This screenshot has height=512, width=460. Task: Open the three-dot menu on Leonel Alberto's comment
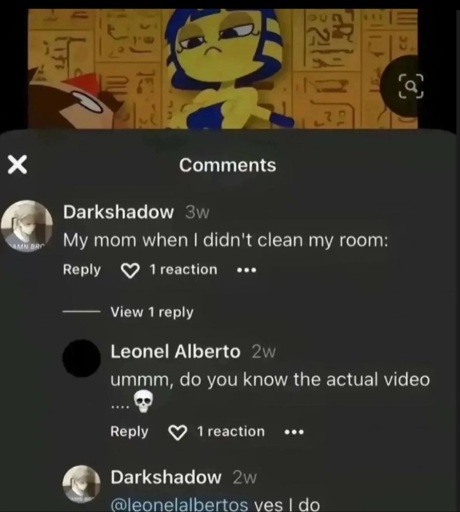pos(294,432)
